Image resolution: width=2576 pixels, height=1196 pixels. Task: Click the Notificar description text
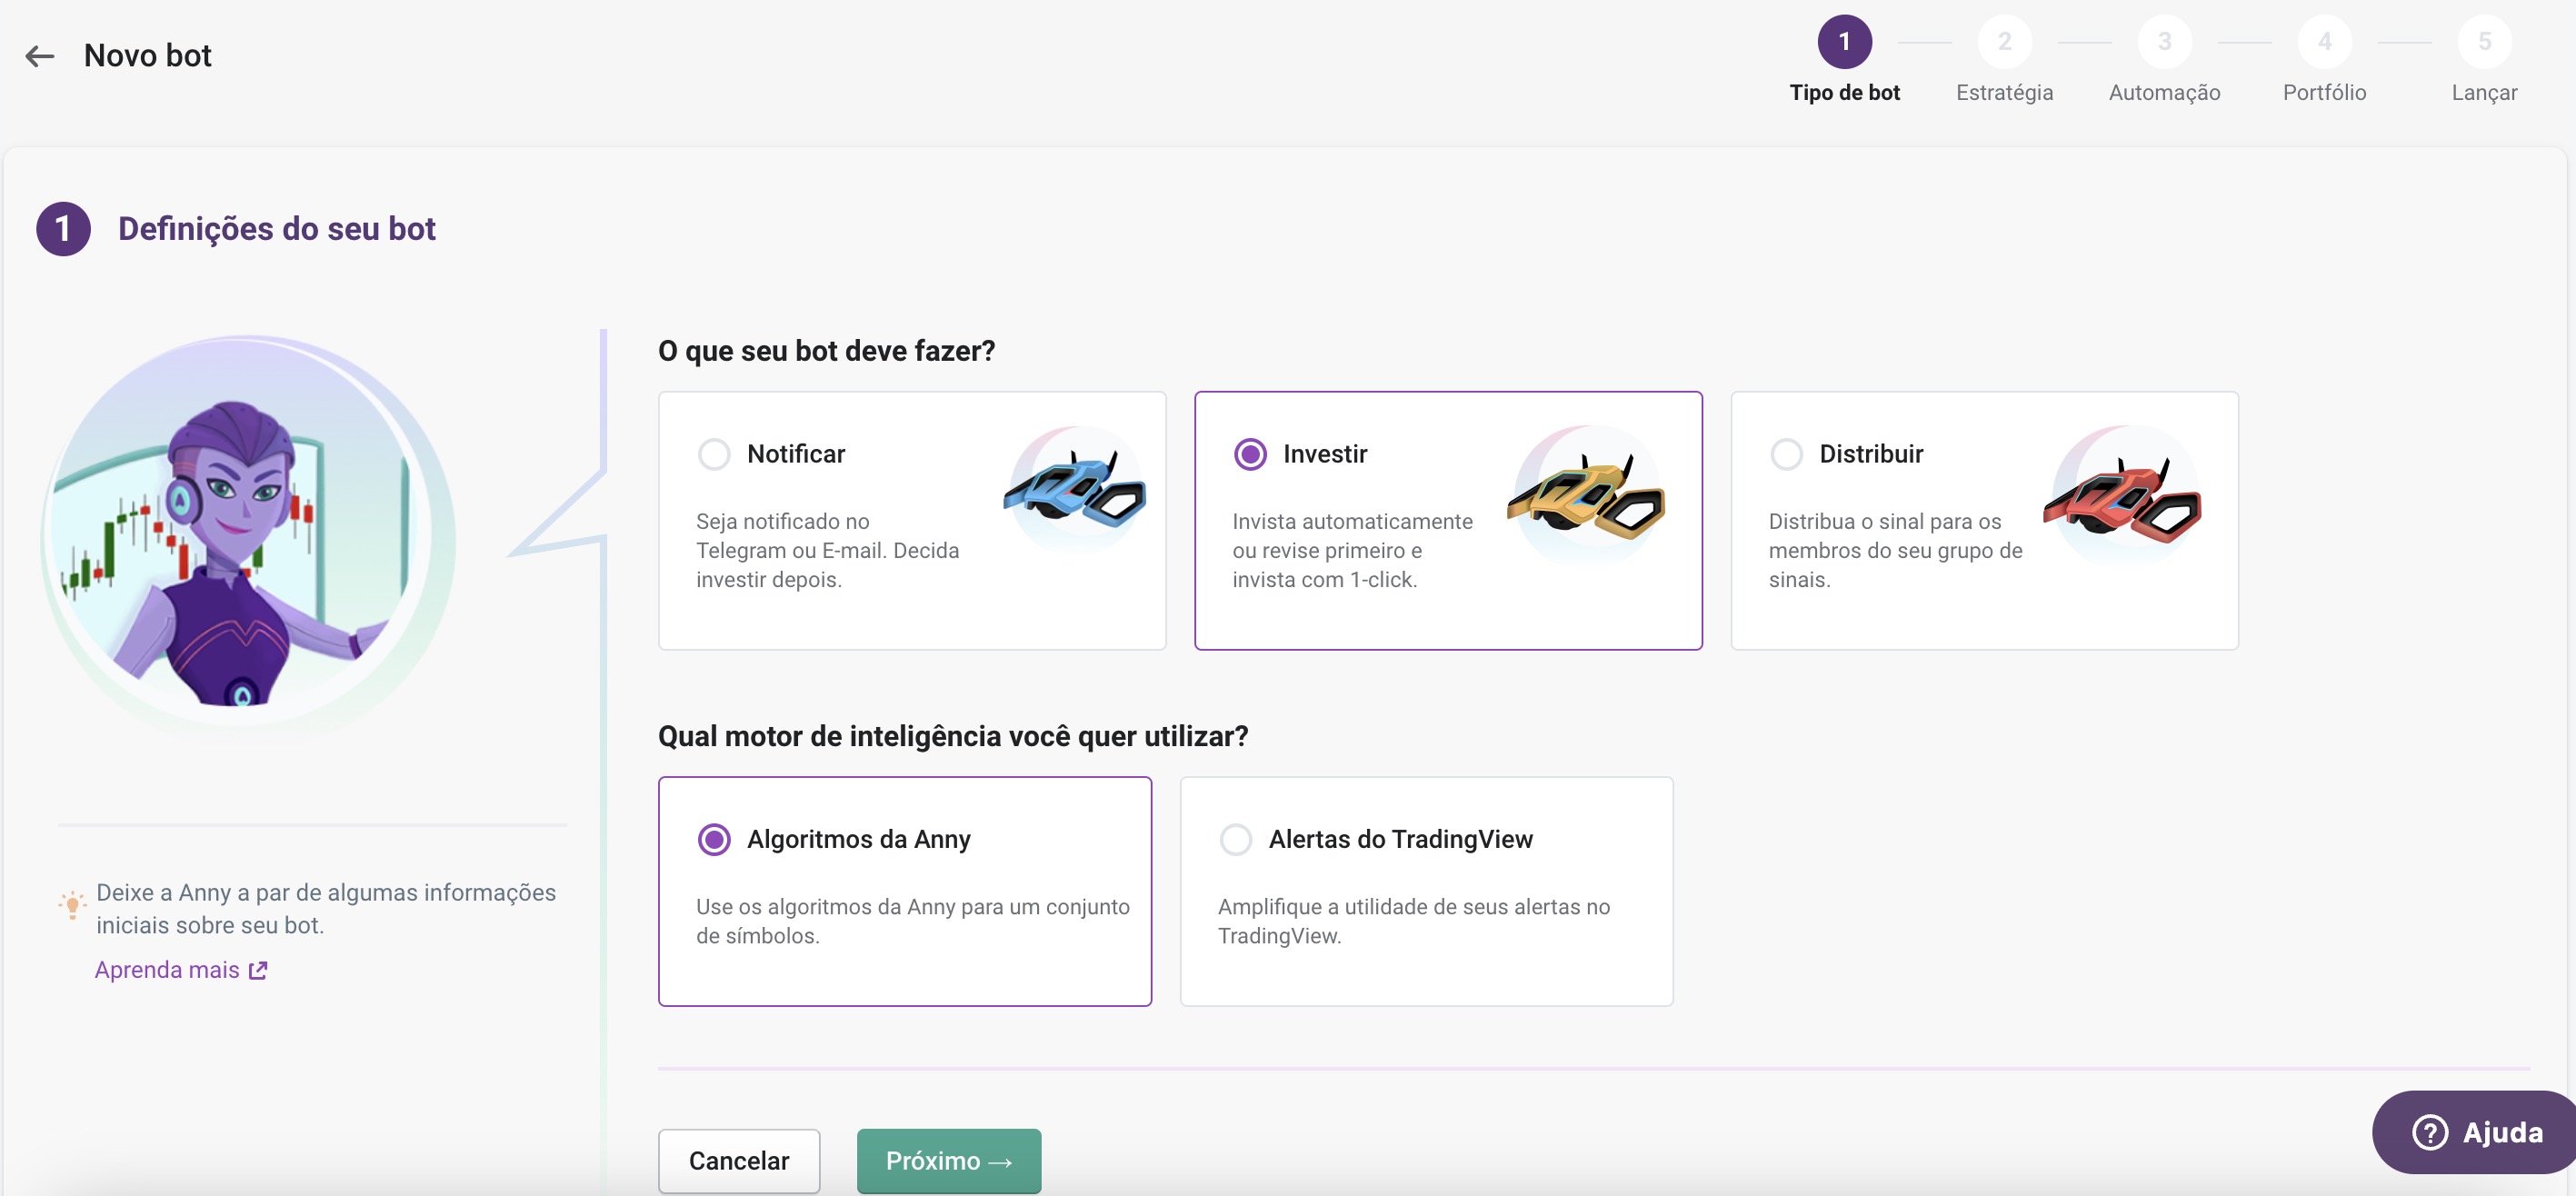(x=827, y=550)
